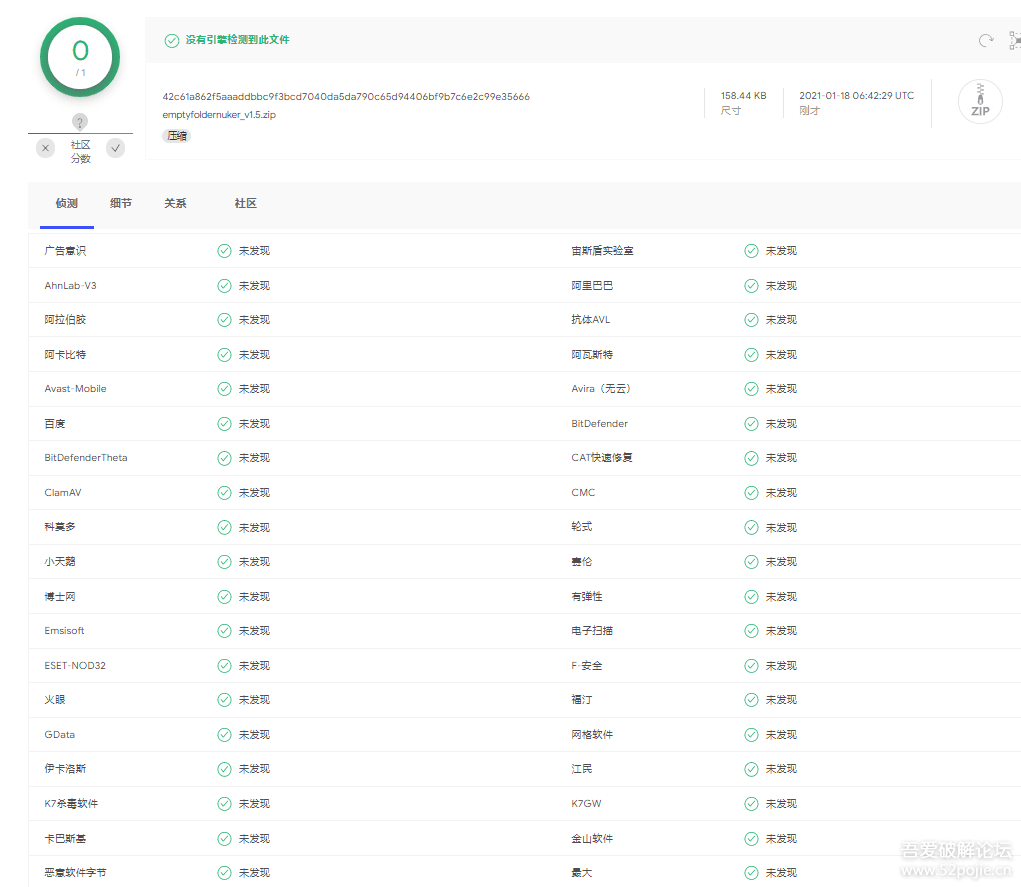Click the checkmark upvote button
1021x887 pixels.
pyautogui.click(x=116, y=148)
